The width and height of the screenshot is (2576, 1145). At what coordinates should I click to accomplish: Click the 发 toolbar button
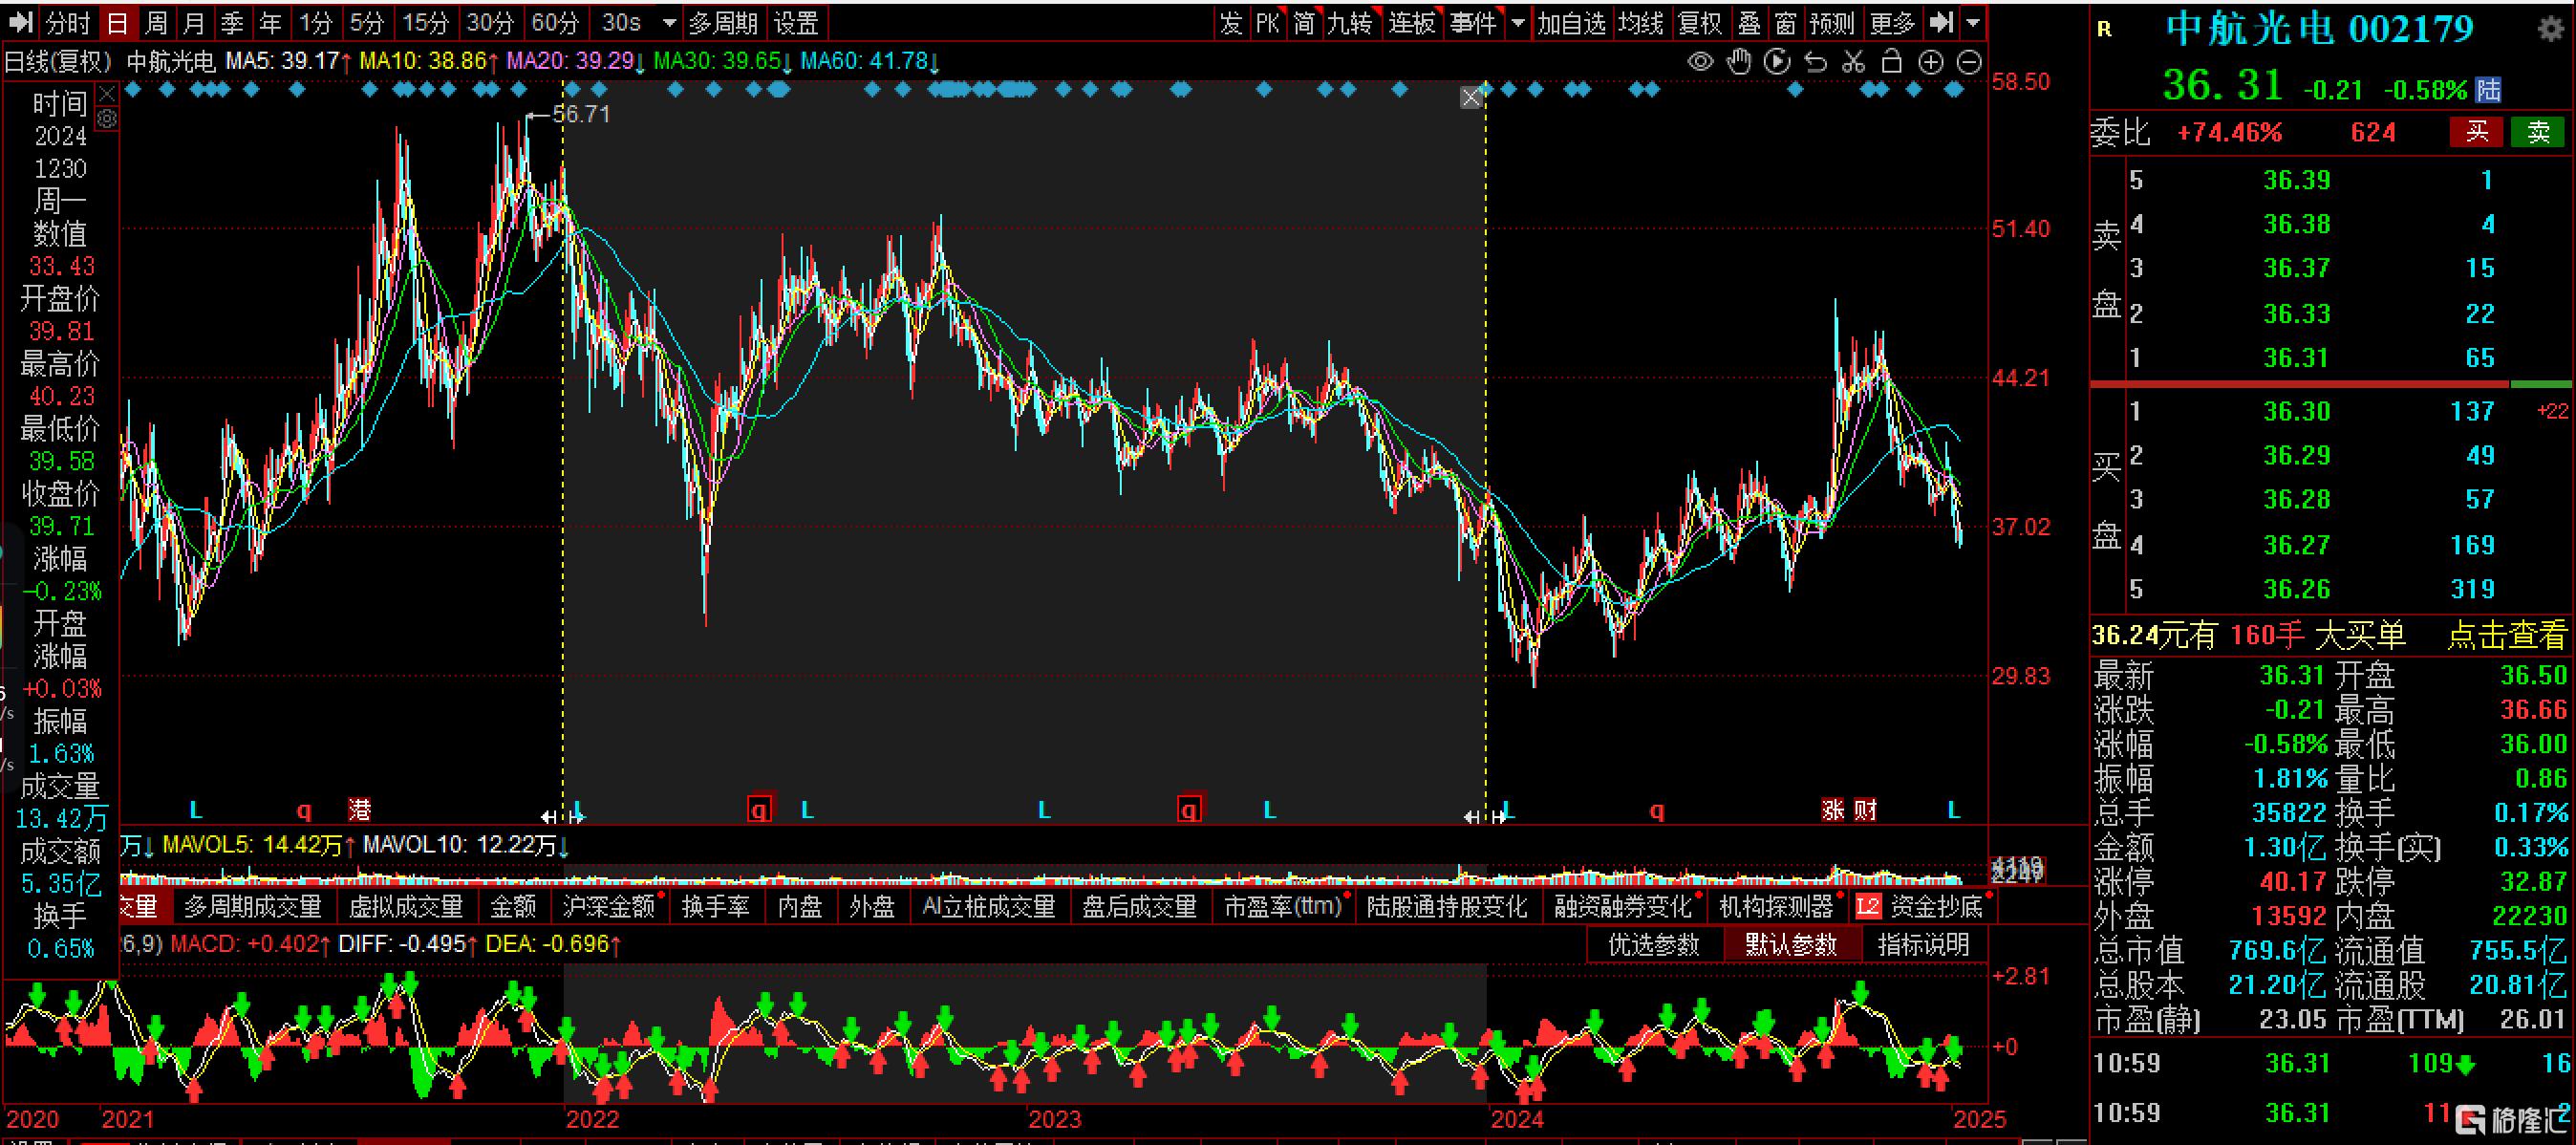point(1231,22)
